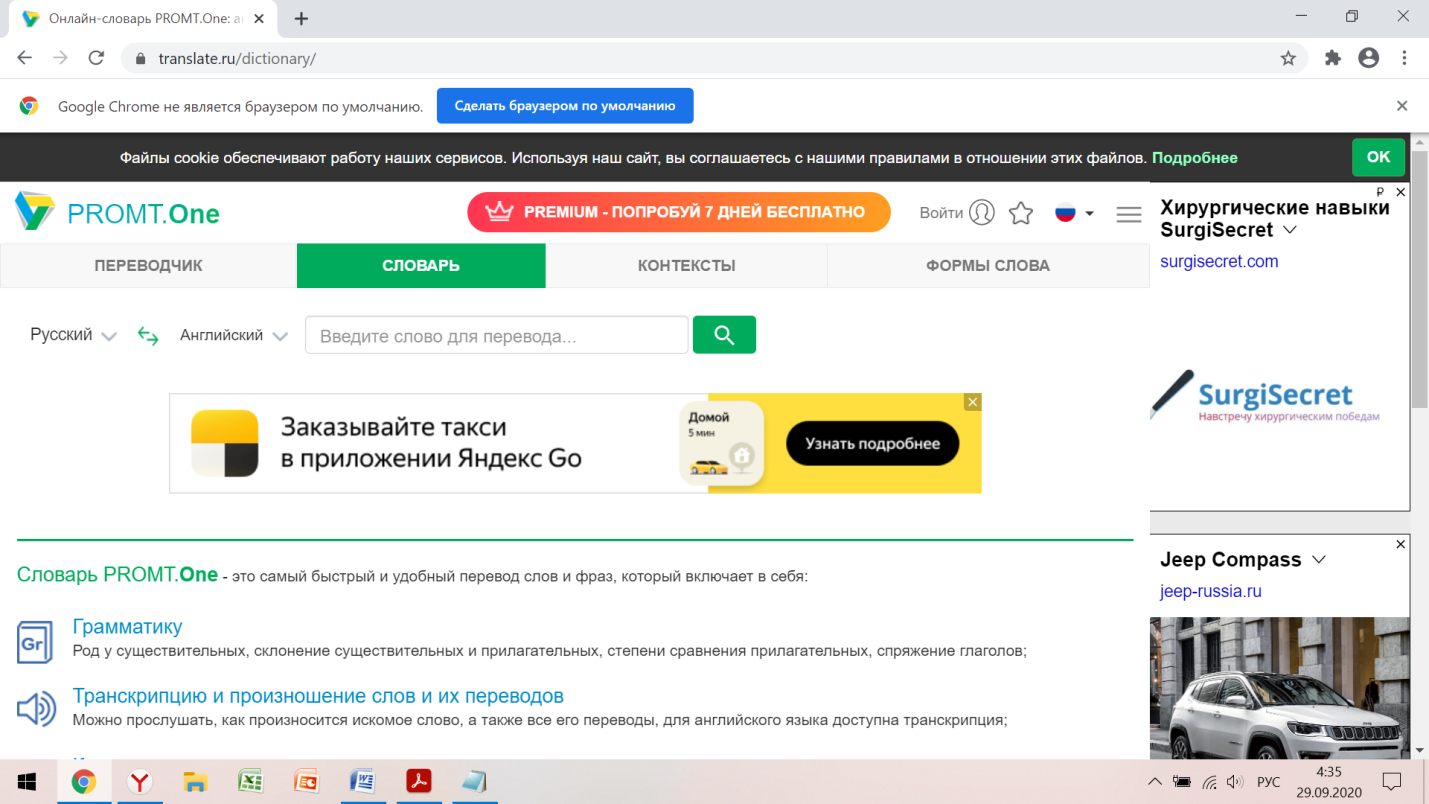Open the taskbar clock 4:35

tap(1328, 782)
